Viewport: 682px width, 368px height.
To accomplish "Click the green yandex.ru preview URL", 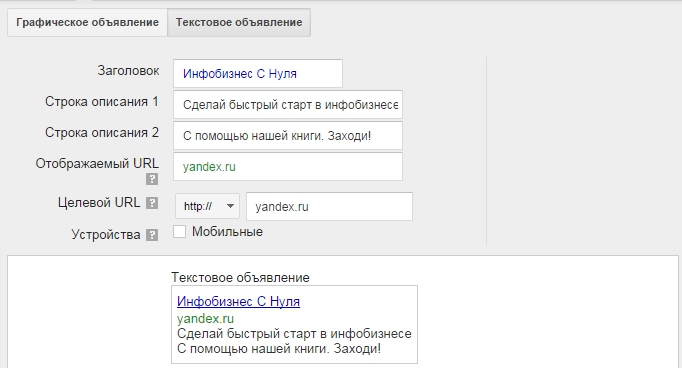I will (x=205, y=318).
